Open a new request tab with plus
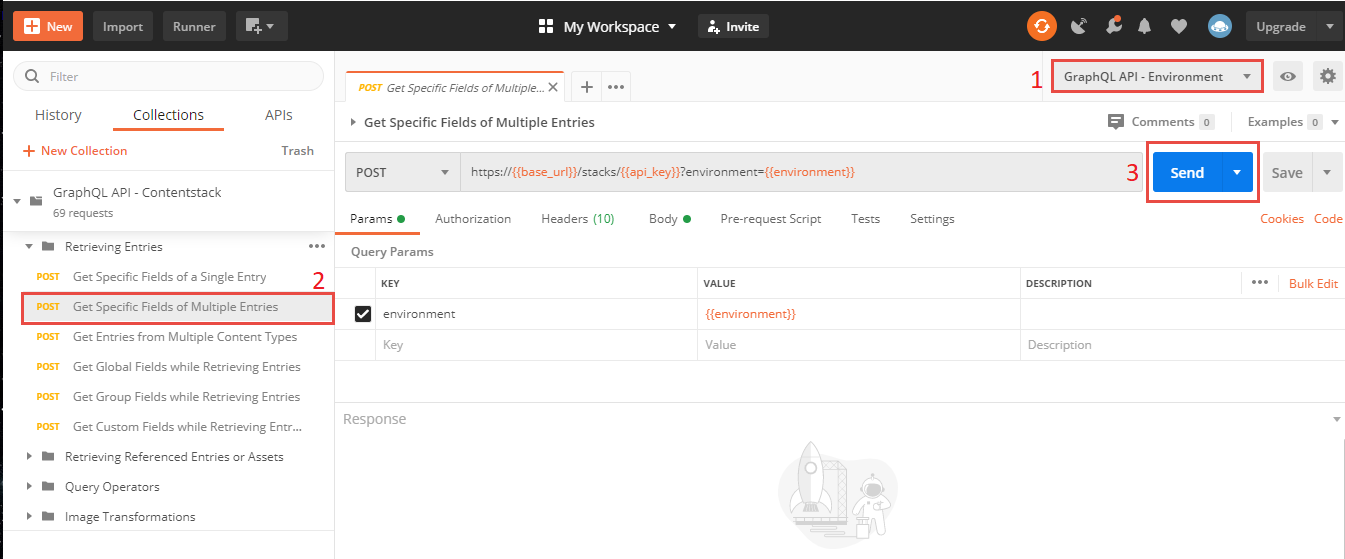Screen dimensions: 1345x559 [587, 87]
